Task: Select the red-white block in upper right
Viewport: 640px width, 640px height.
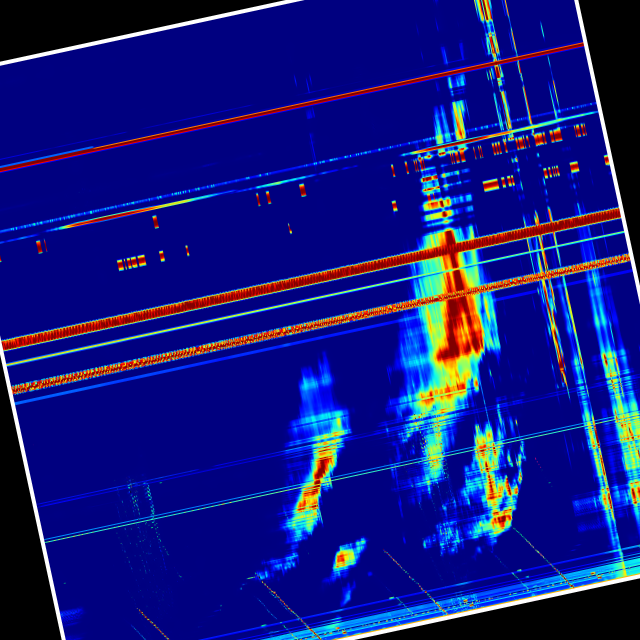Action: pyautogui.click(x=490, y=184)
